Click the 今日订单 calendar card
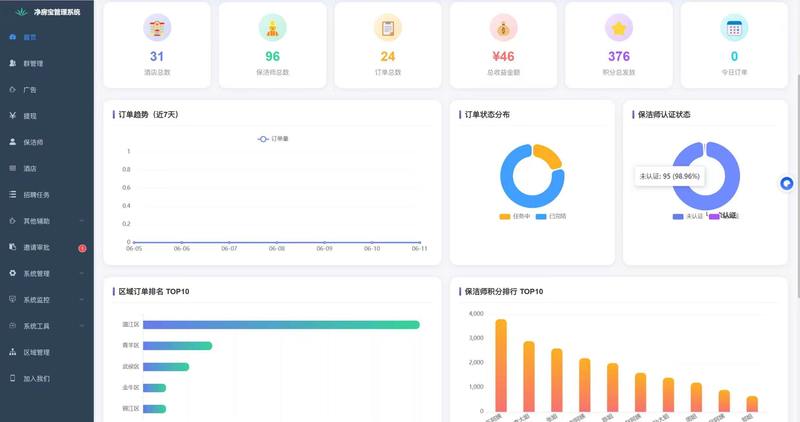Screen dimensions: 800x422 pyautogui.click(x=734, y=45)
